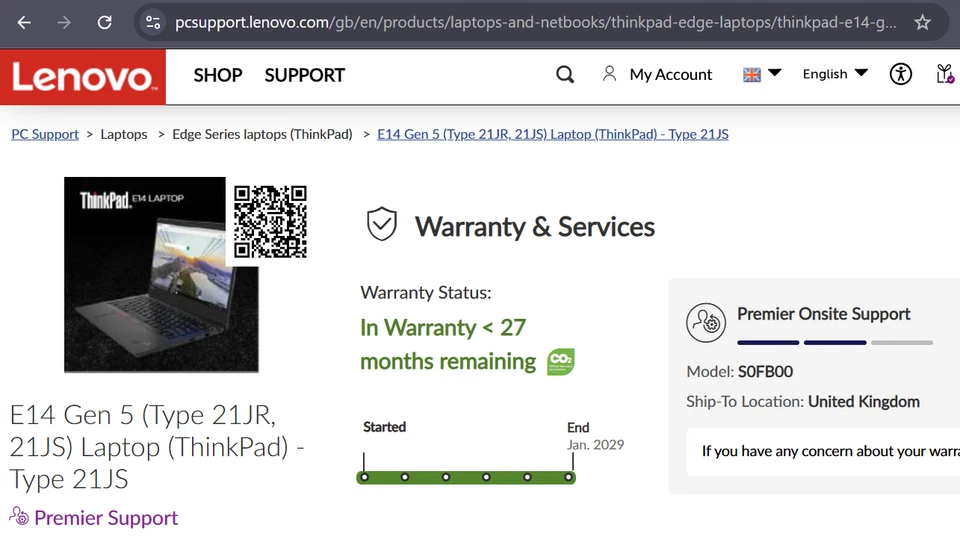This screenshot has height=545, width=960.
Task: Reload the page with the refresh icon
Action: 105,23
